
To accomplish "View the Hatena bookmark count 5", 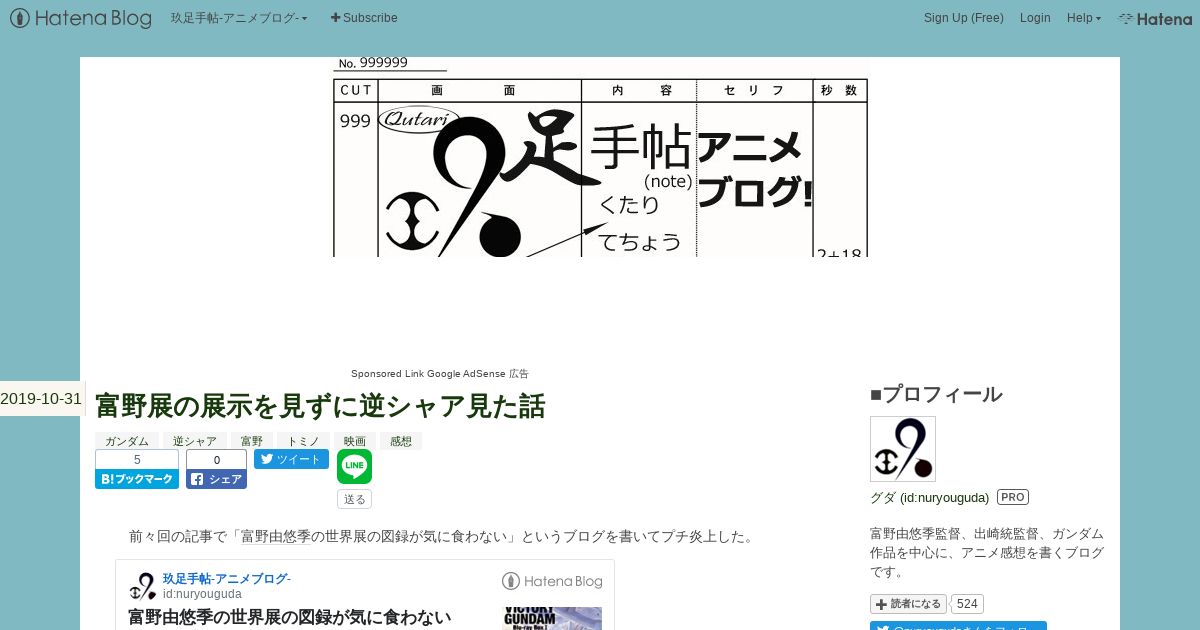I will (137, 460).
